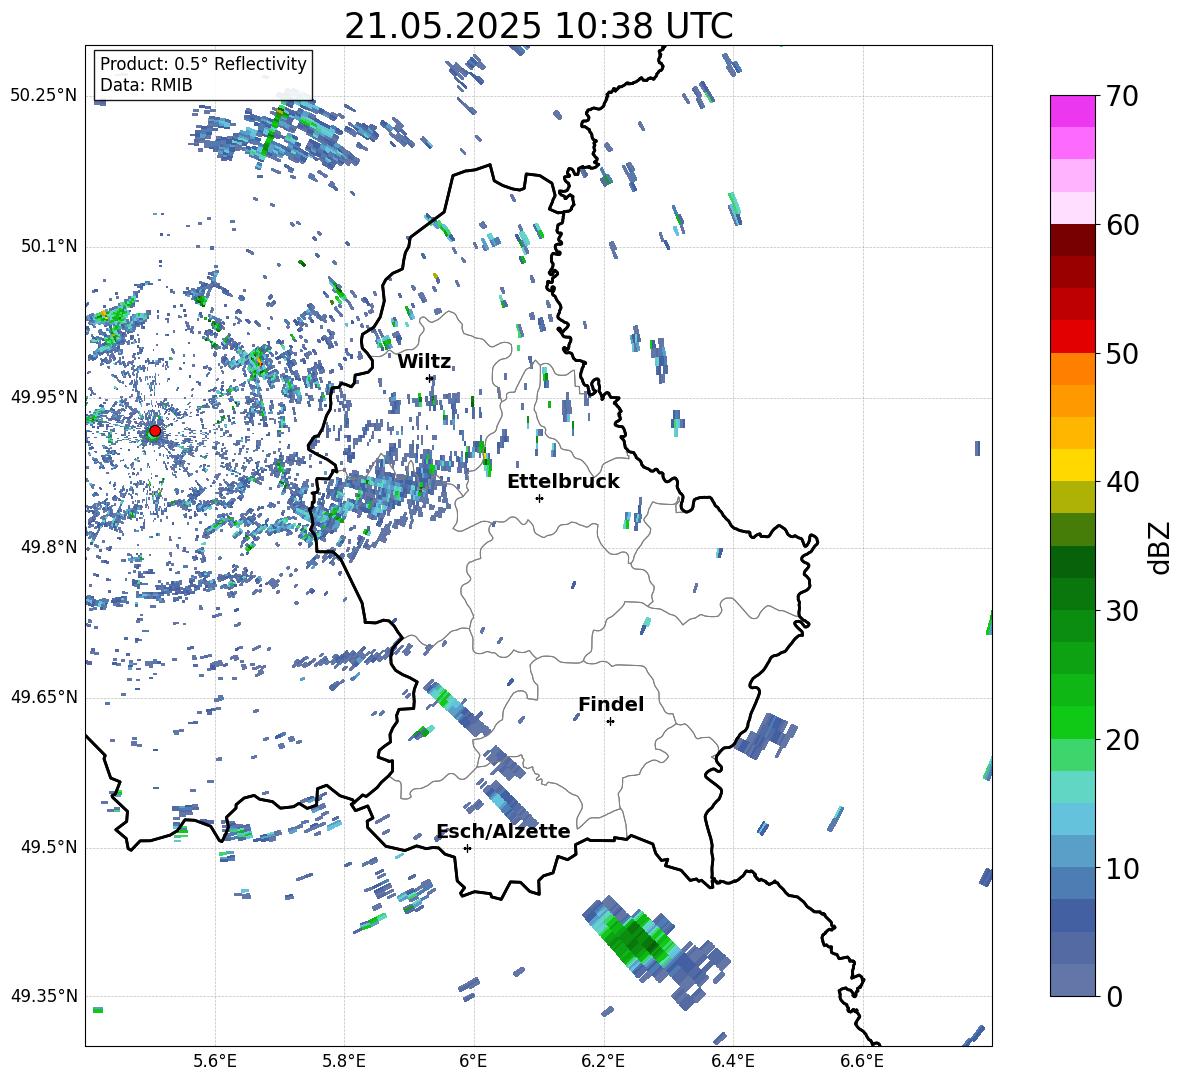Click the magenta swatch at top of colorbar

[1072, 112]
